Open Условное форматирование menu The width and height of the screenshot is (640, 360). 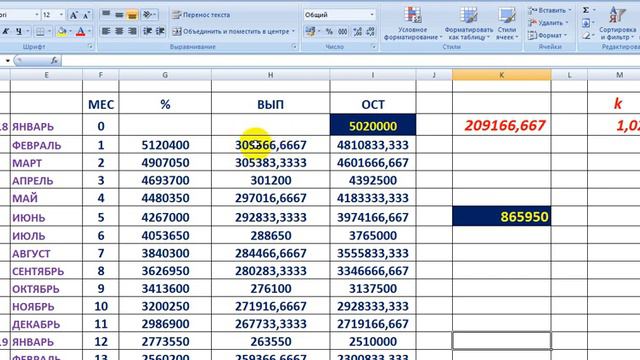pyautogui.click(x=413, y=23)
